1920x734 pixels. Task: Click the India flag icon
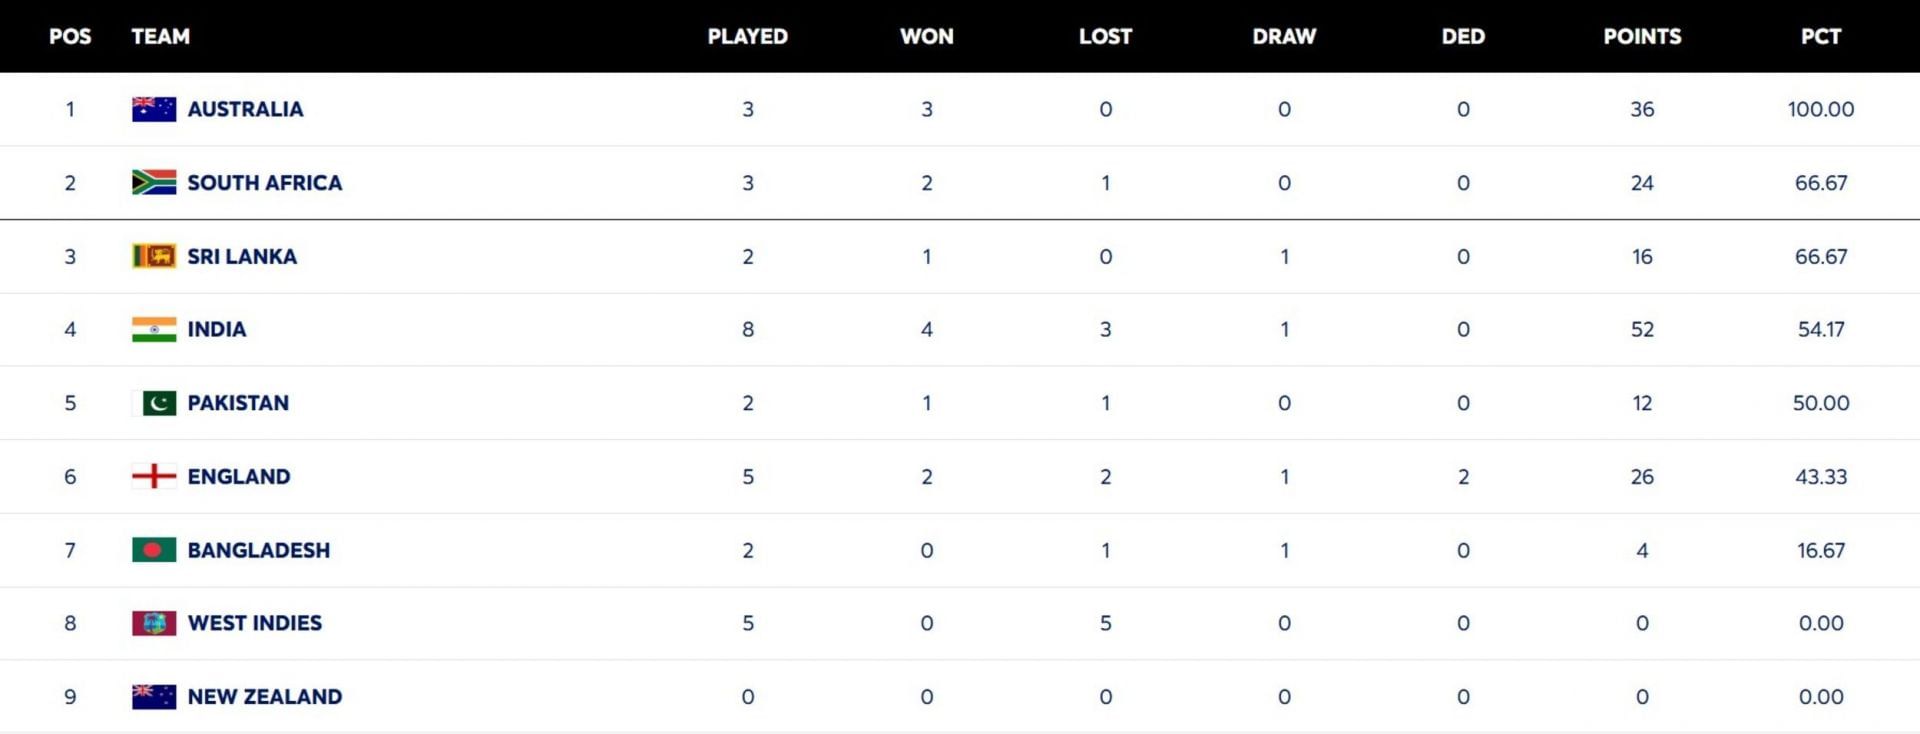(x=154, y=329)
